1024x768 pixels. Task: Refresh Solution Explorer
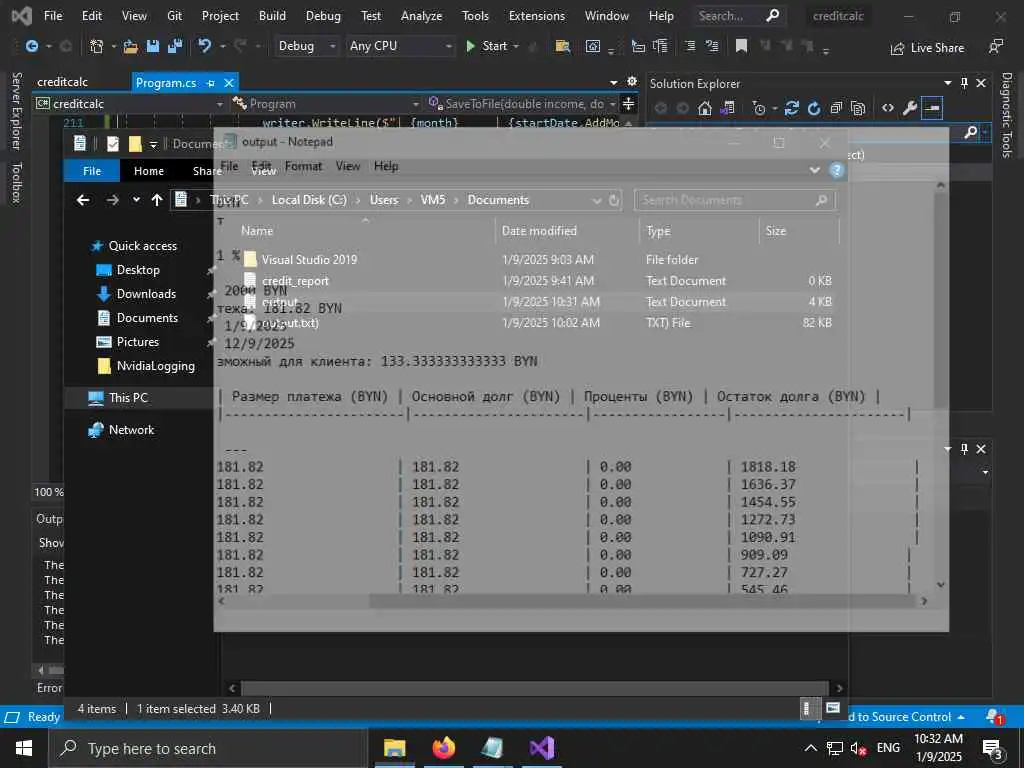814,108
